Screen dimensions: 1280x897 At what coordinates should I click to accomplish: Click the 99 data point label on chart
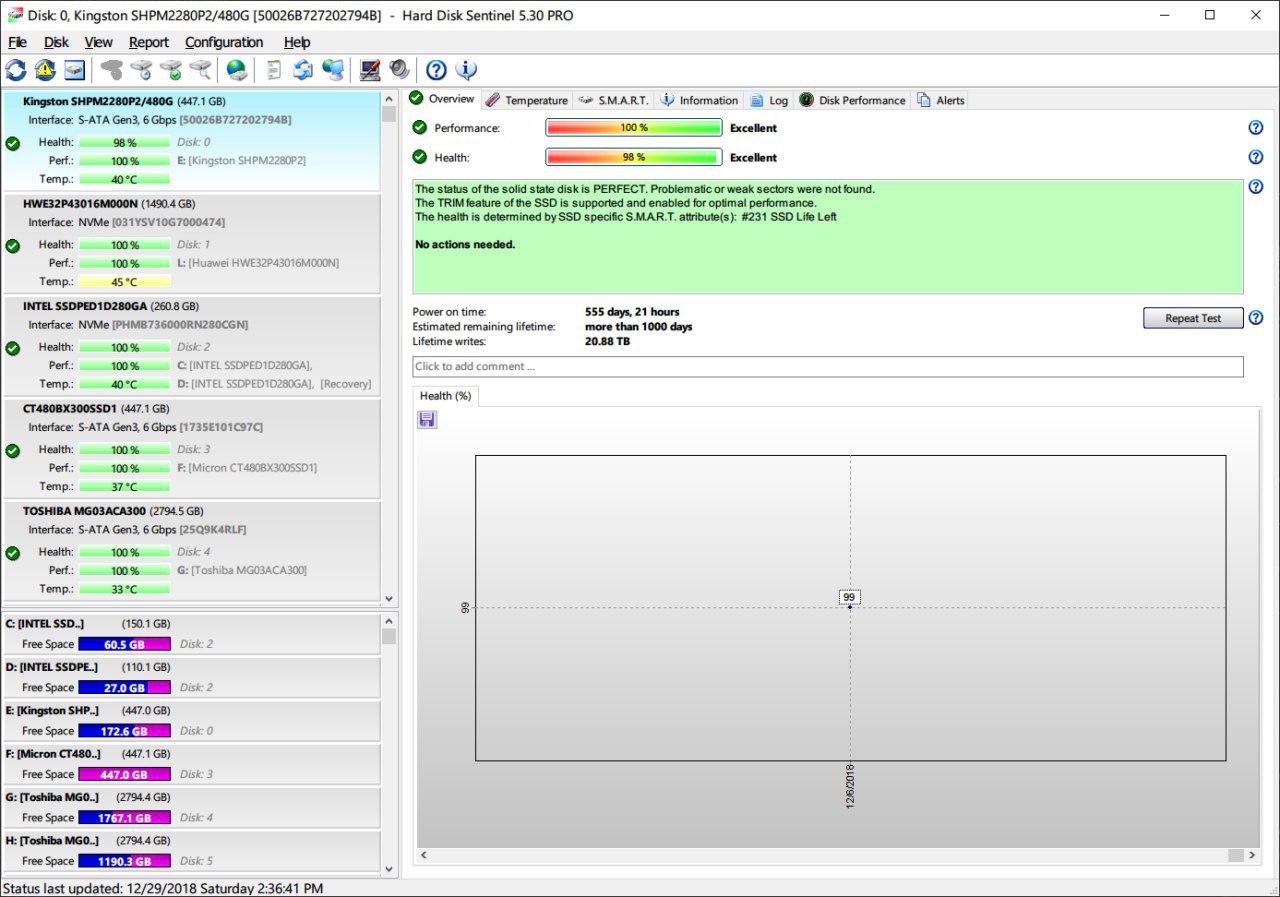(x=849, y=597)
